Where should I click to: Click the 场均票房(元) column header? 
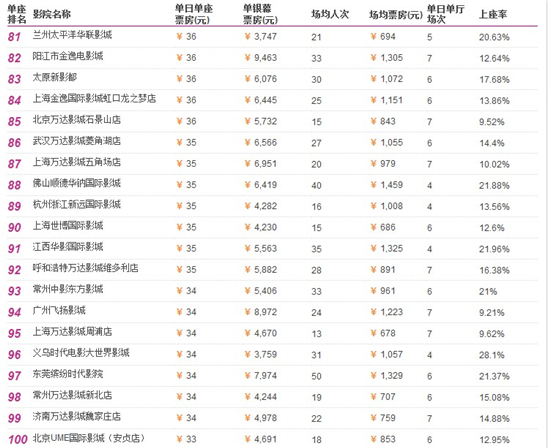click(396, 15)
